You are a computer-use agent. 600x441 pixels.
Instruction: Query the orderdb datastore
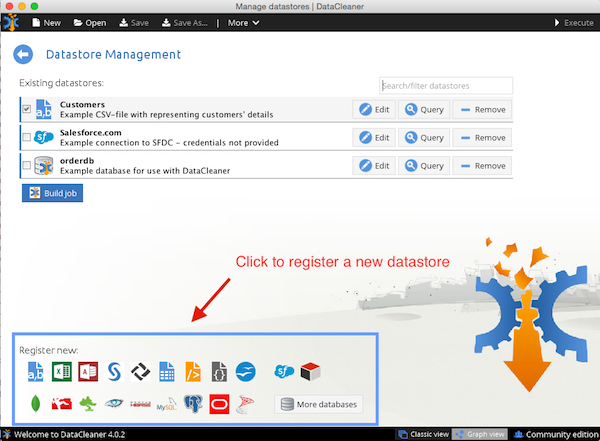coord(424,166)
